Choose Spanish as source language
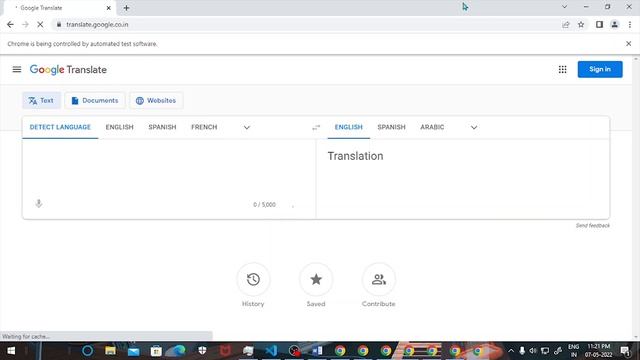 (162, 127)
